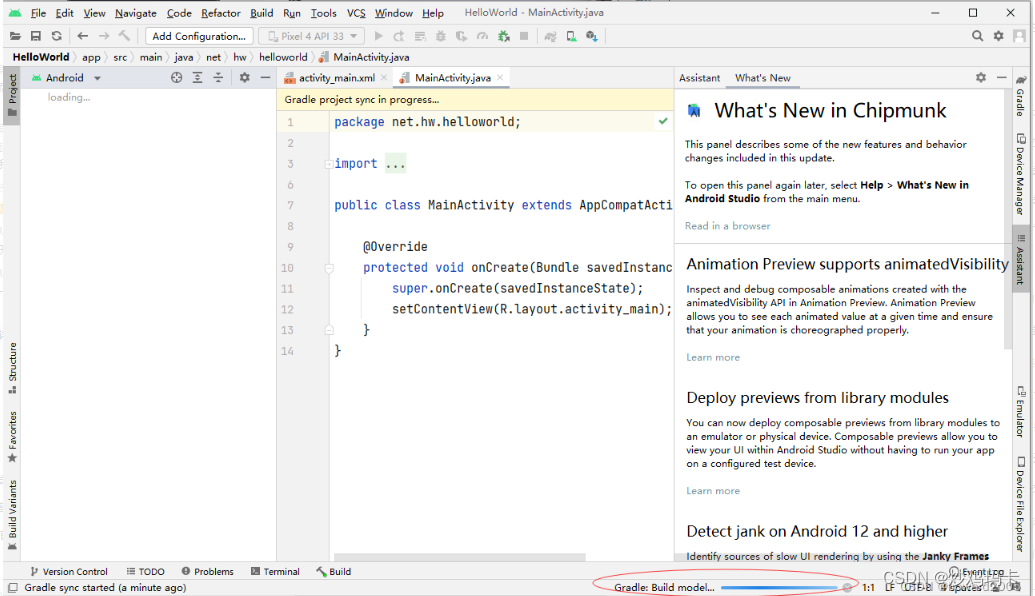Screen dimensions: 1035x596
Task: Click the Gradle build progress bar
Action: click(780, 587)
